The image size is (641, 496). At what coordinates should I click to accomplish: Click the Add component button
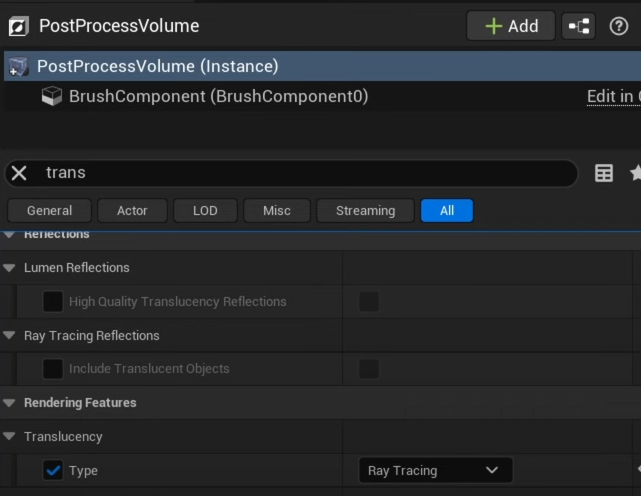(x=511, y=26)
